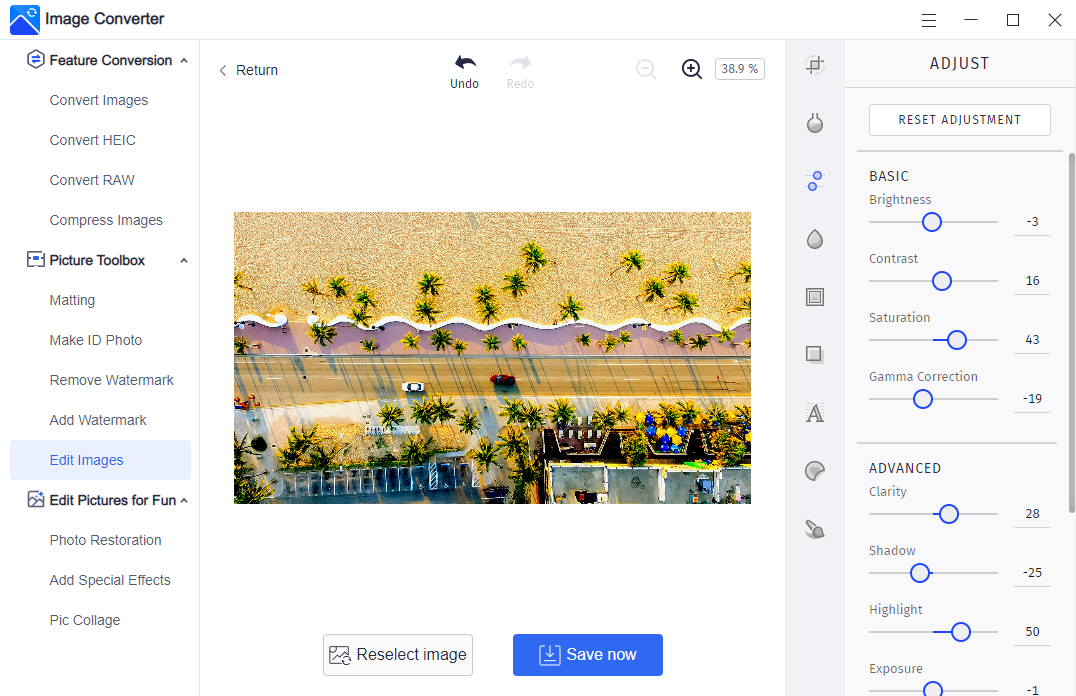Viewport: 1076px width, 696px height.
Task: Click the BASIC section heading
Action: click(x=889, y=176)
